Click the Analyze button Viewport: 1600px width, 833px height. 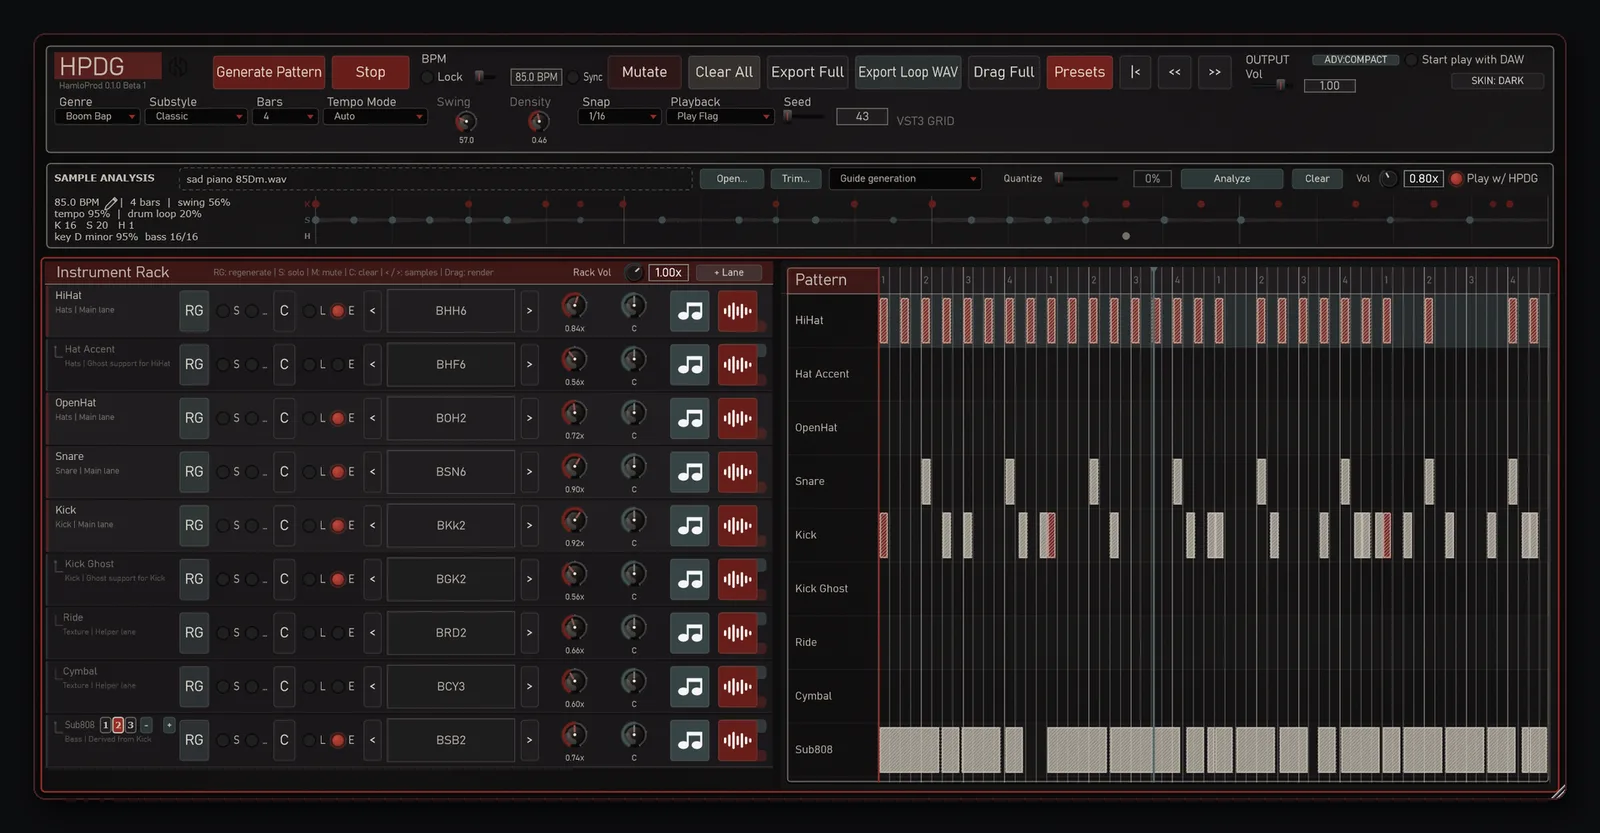click(1232, 179)
